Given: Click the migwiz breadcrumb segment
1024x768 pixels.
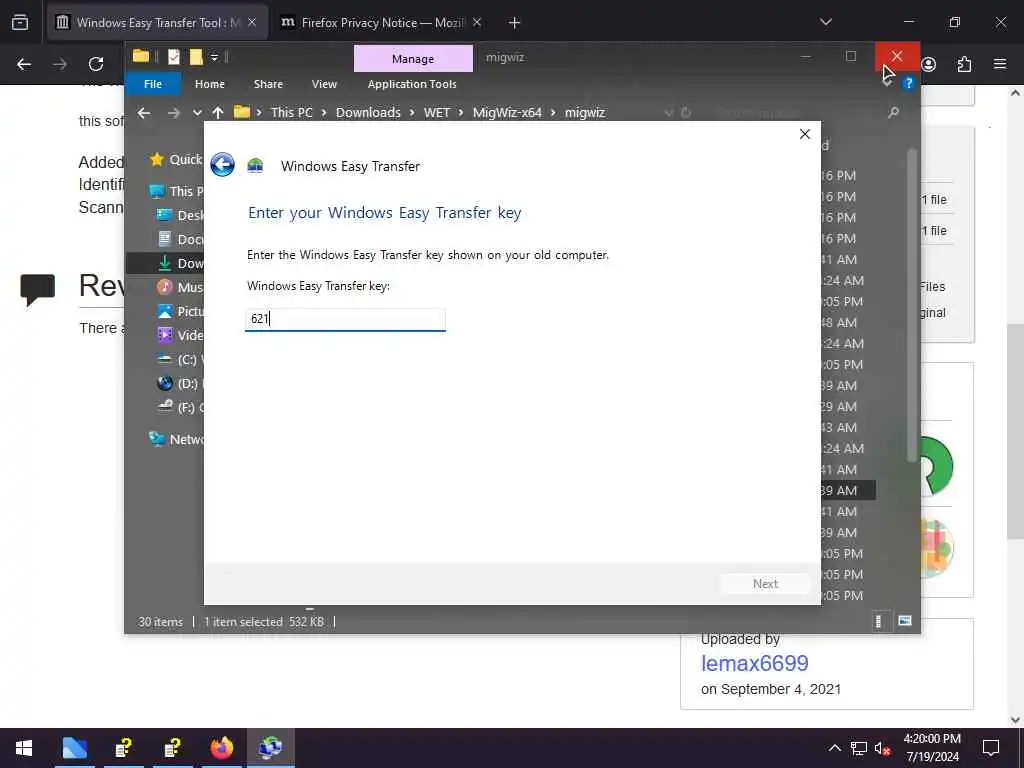Looking at the screenshot, I should click(x=584, y=112).
